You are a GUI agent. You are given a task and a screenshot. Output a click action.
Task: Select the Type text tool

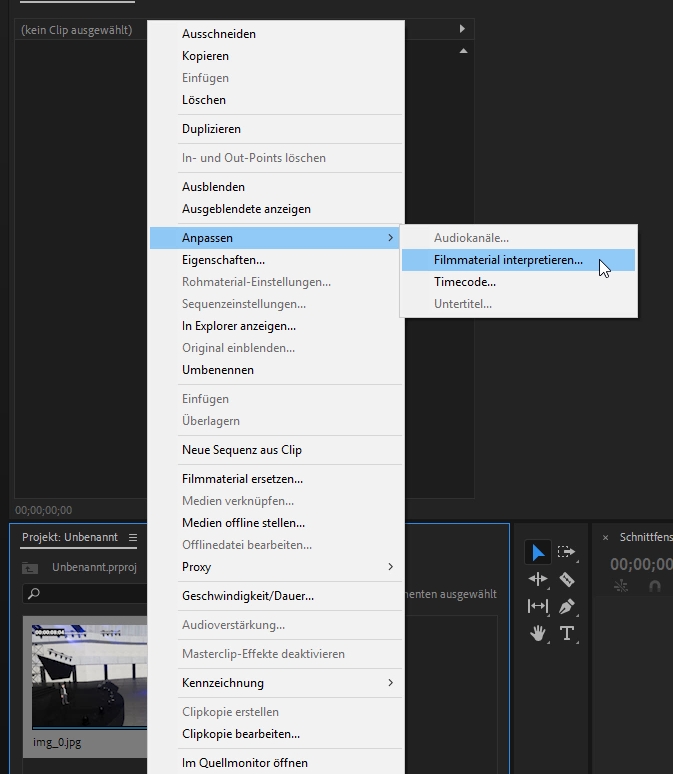pos(567,633)
